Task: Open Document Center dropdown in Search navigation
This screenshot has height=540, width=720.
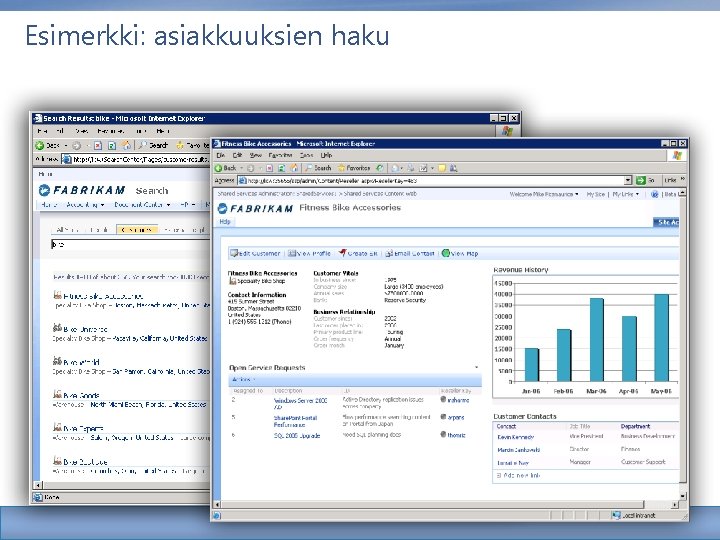Action: 142,204
